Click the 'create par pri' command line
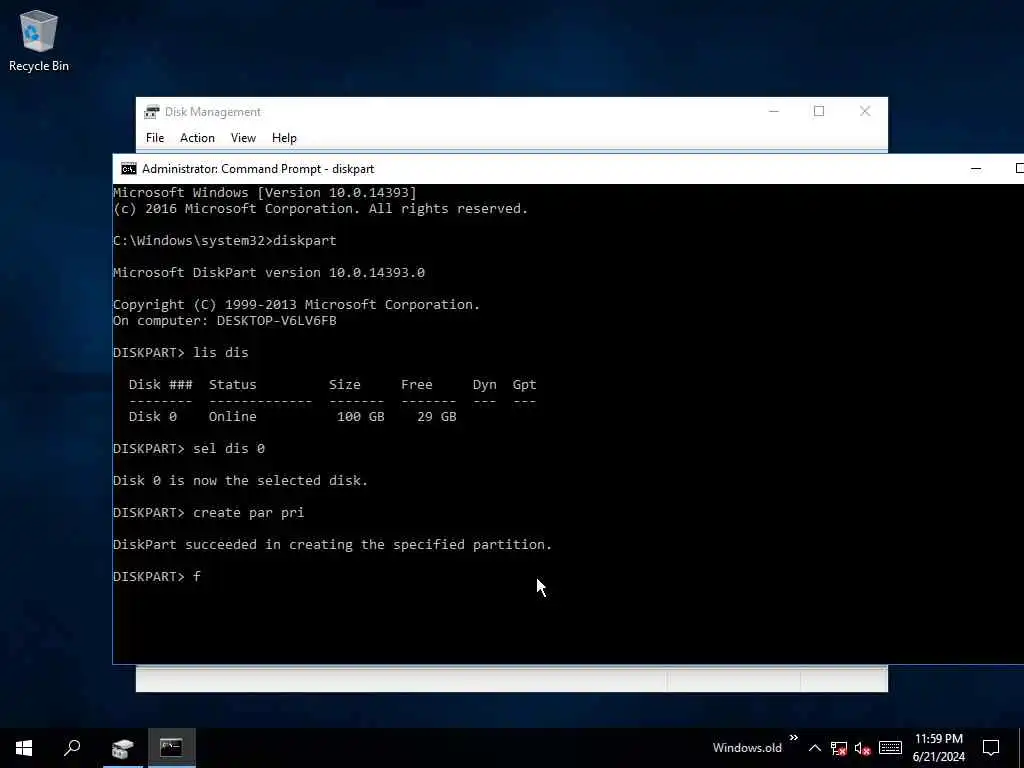The image size is (1024, 768). (208, 513)
